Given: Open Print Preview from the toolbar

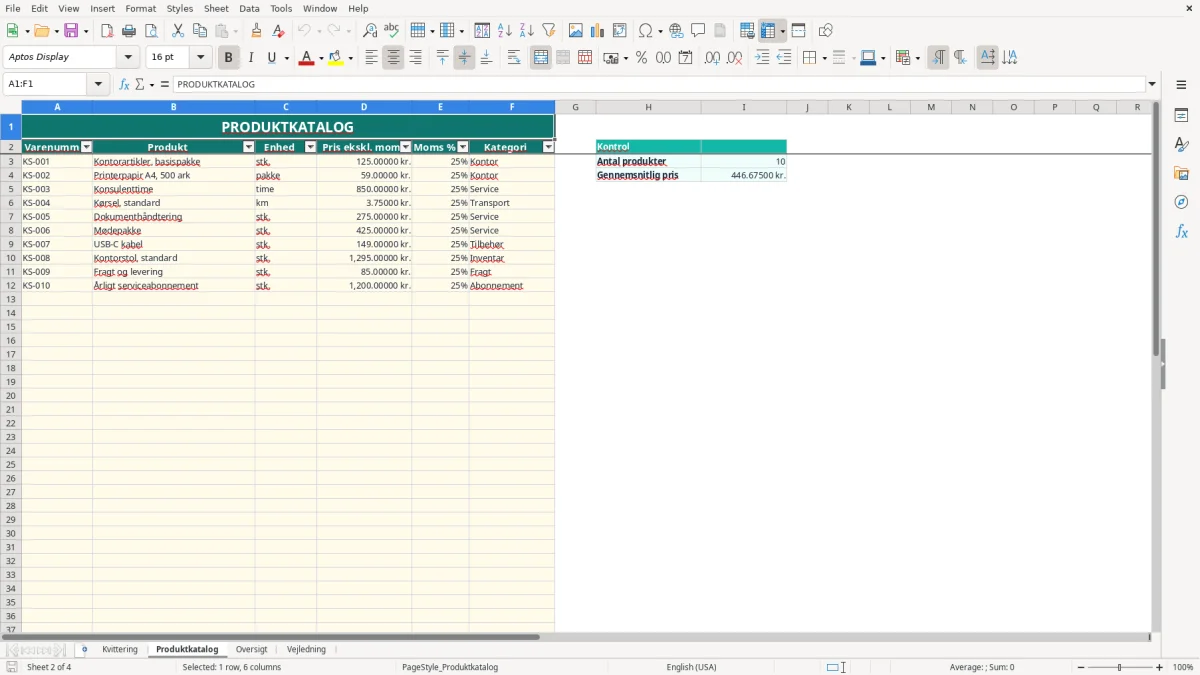Looking at the screenshot, I should tap(150, 31).
